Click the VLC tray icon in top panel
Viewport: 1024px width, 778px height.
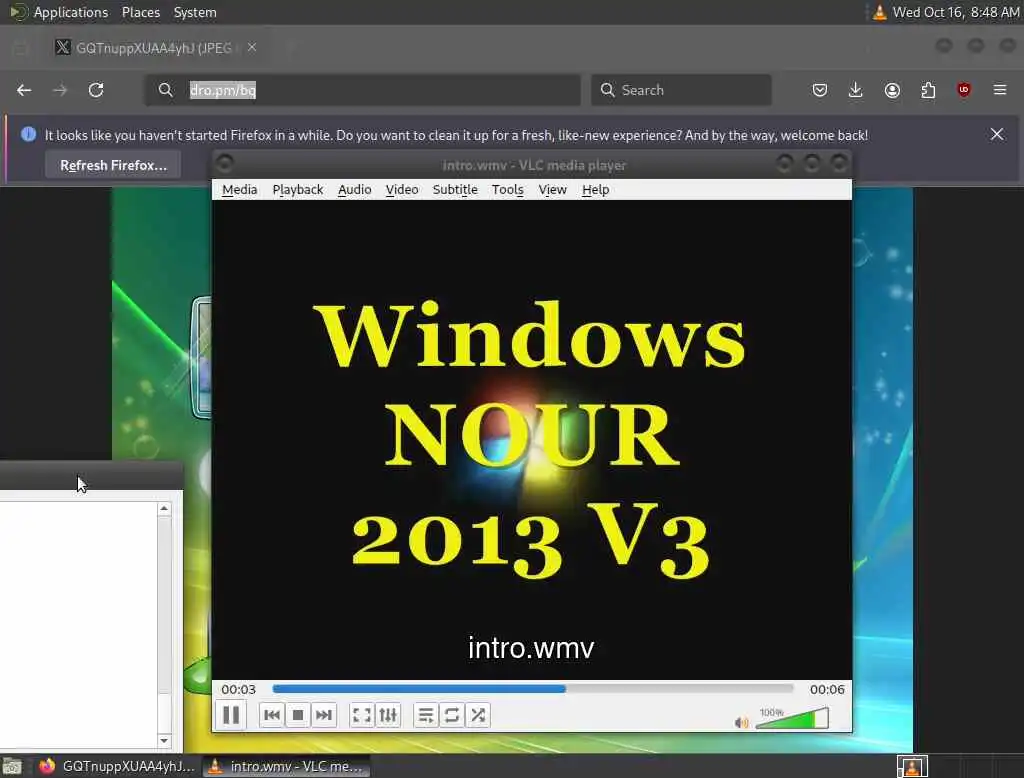click(880, 12)
